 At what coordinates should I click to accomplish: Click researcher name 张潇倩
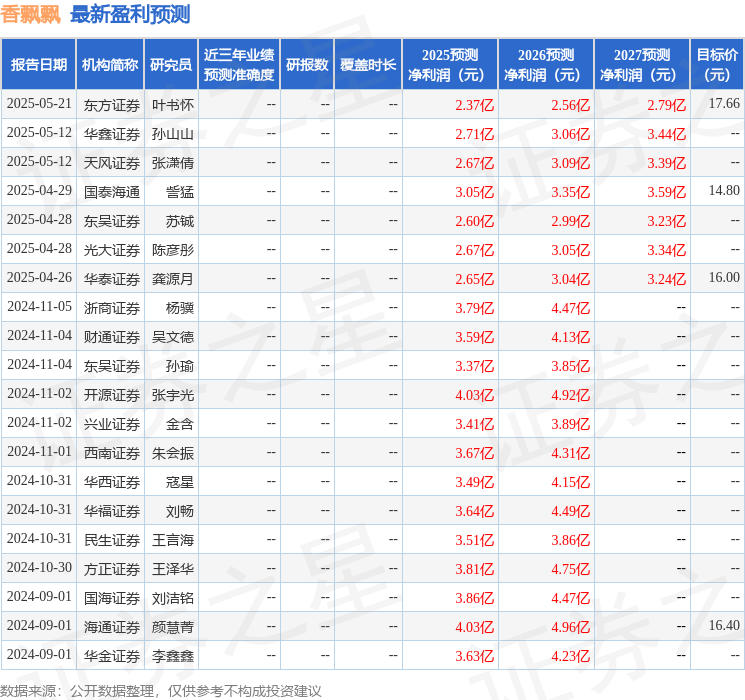coord(173,163)
